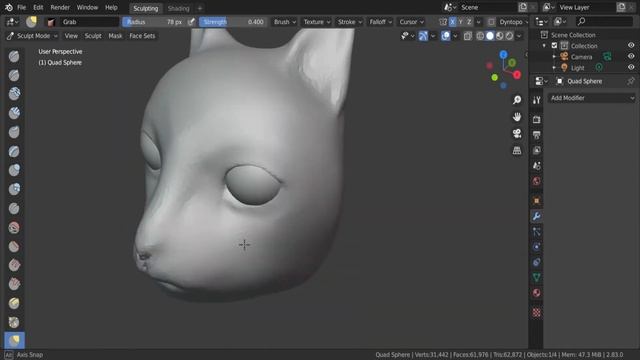Select the Smooth brush tool
Screen dimensions: 640x360
tap(14, 227)
